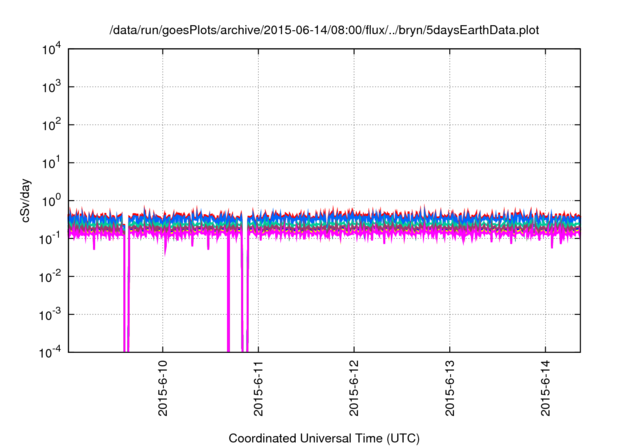
Task: Select the 10^1 y-axis label
Action: [x=51, y=163]
